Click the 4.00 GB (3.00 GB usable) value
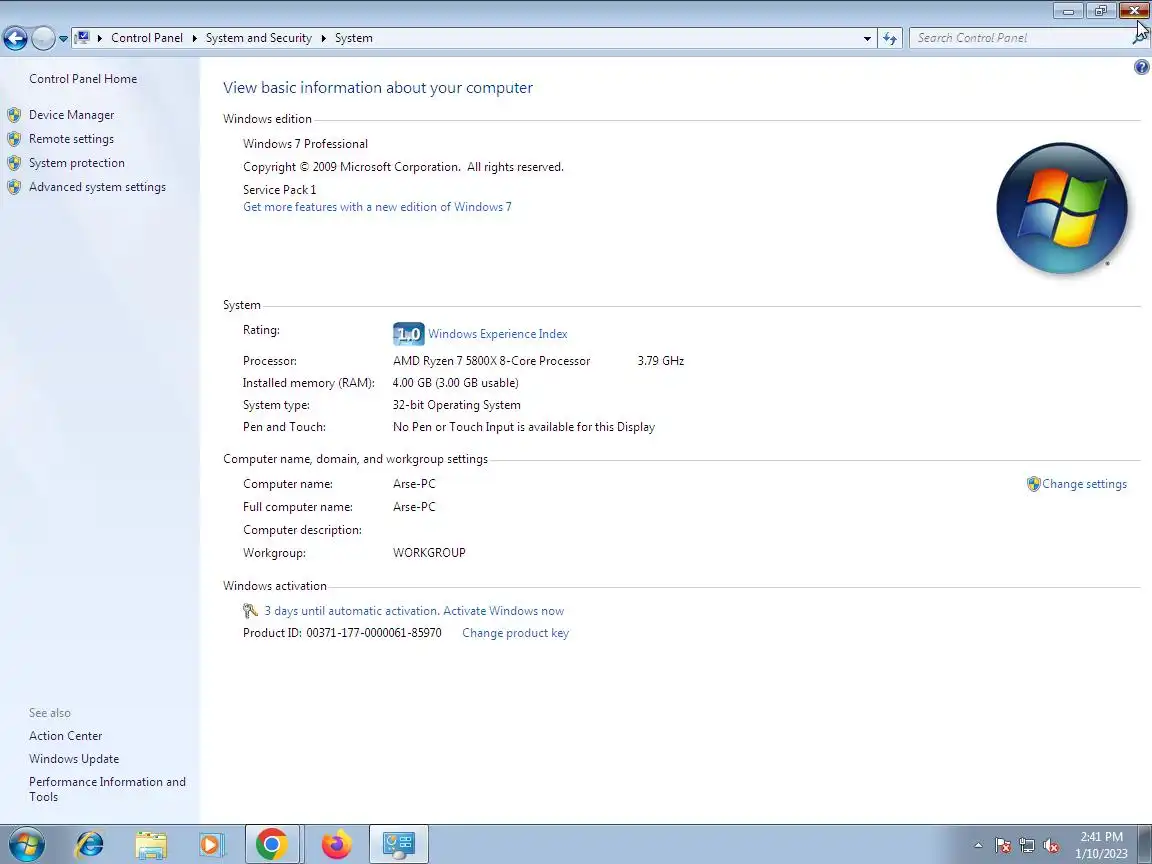 (x=456, y=383)
